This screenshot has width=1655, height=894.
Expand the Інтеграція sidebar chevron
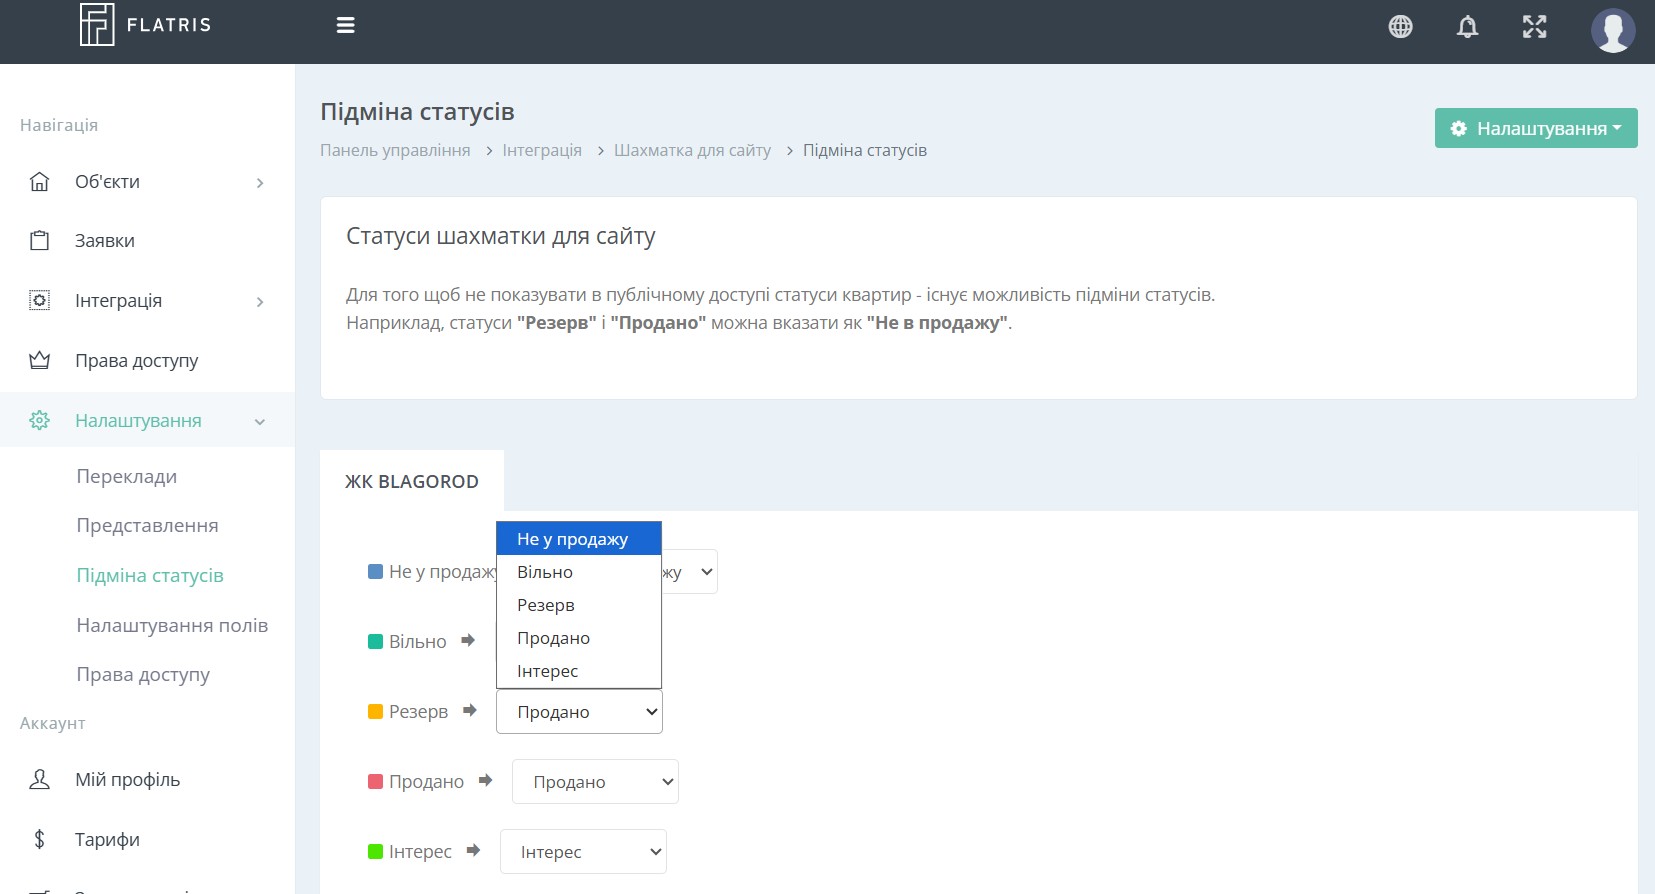260,302
